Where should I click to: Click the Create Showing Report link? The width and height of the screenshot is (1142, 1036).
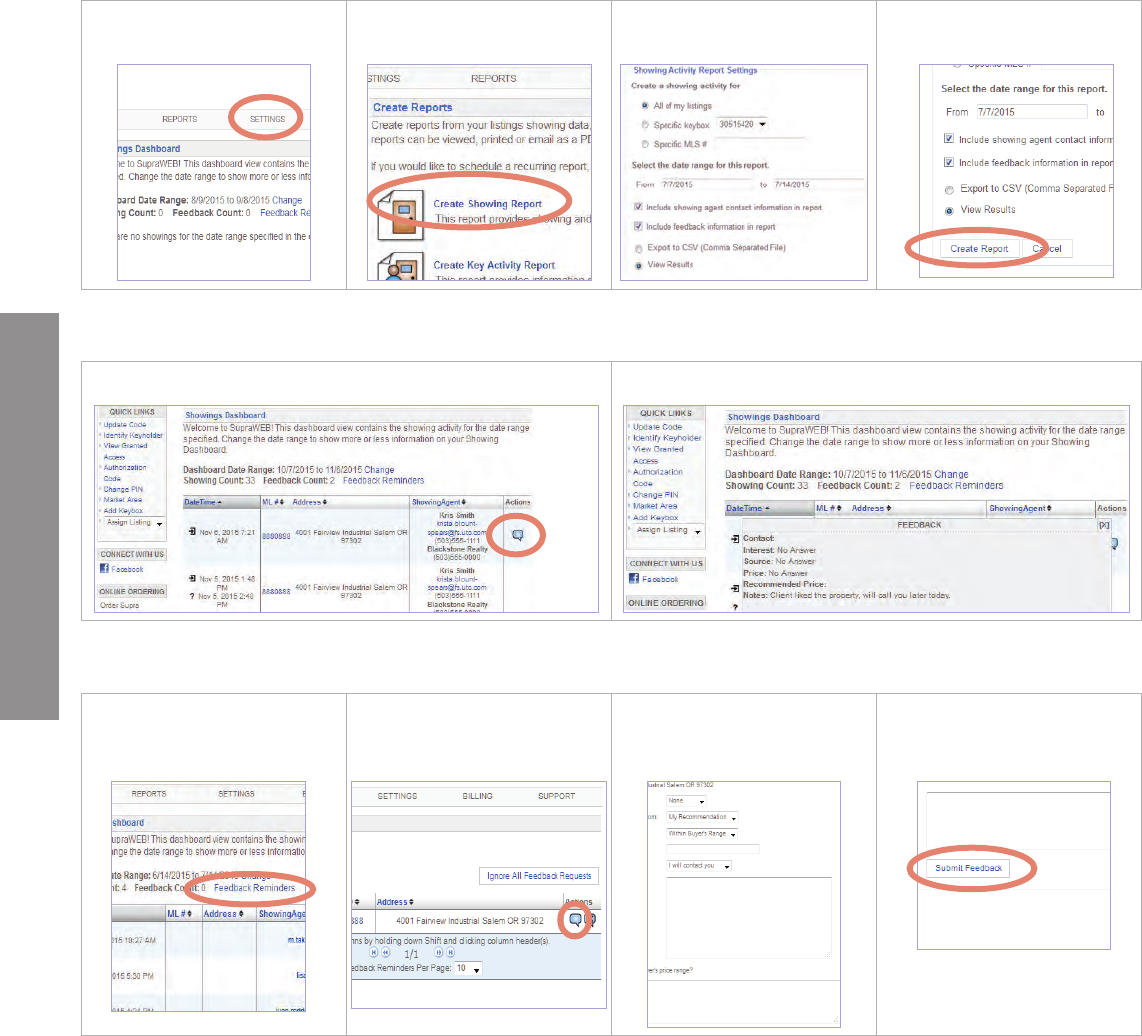(487, 204)
